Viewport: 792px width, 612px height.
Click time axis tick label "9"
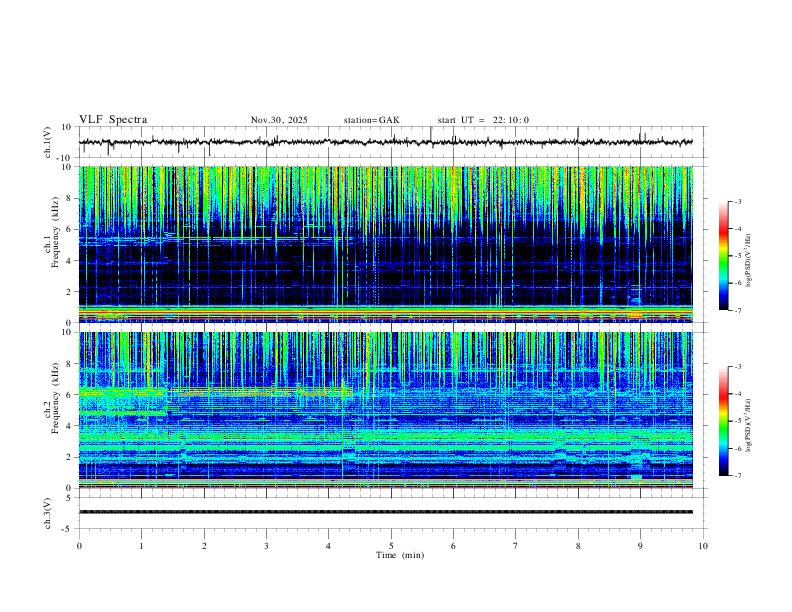640,546
